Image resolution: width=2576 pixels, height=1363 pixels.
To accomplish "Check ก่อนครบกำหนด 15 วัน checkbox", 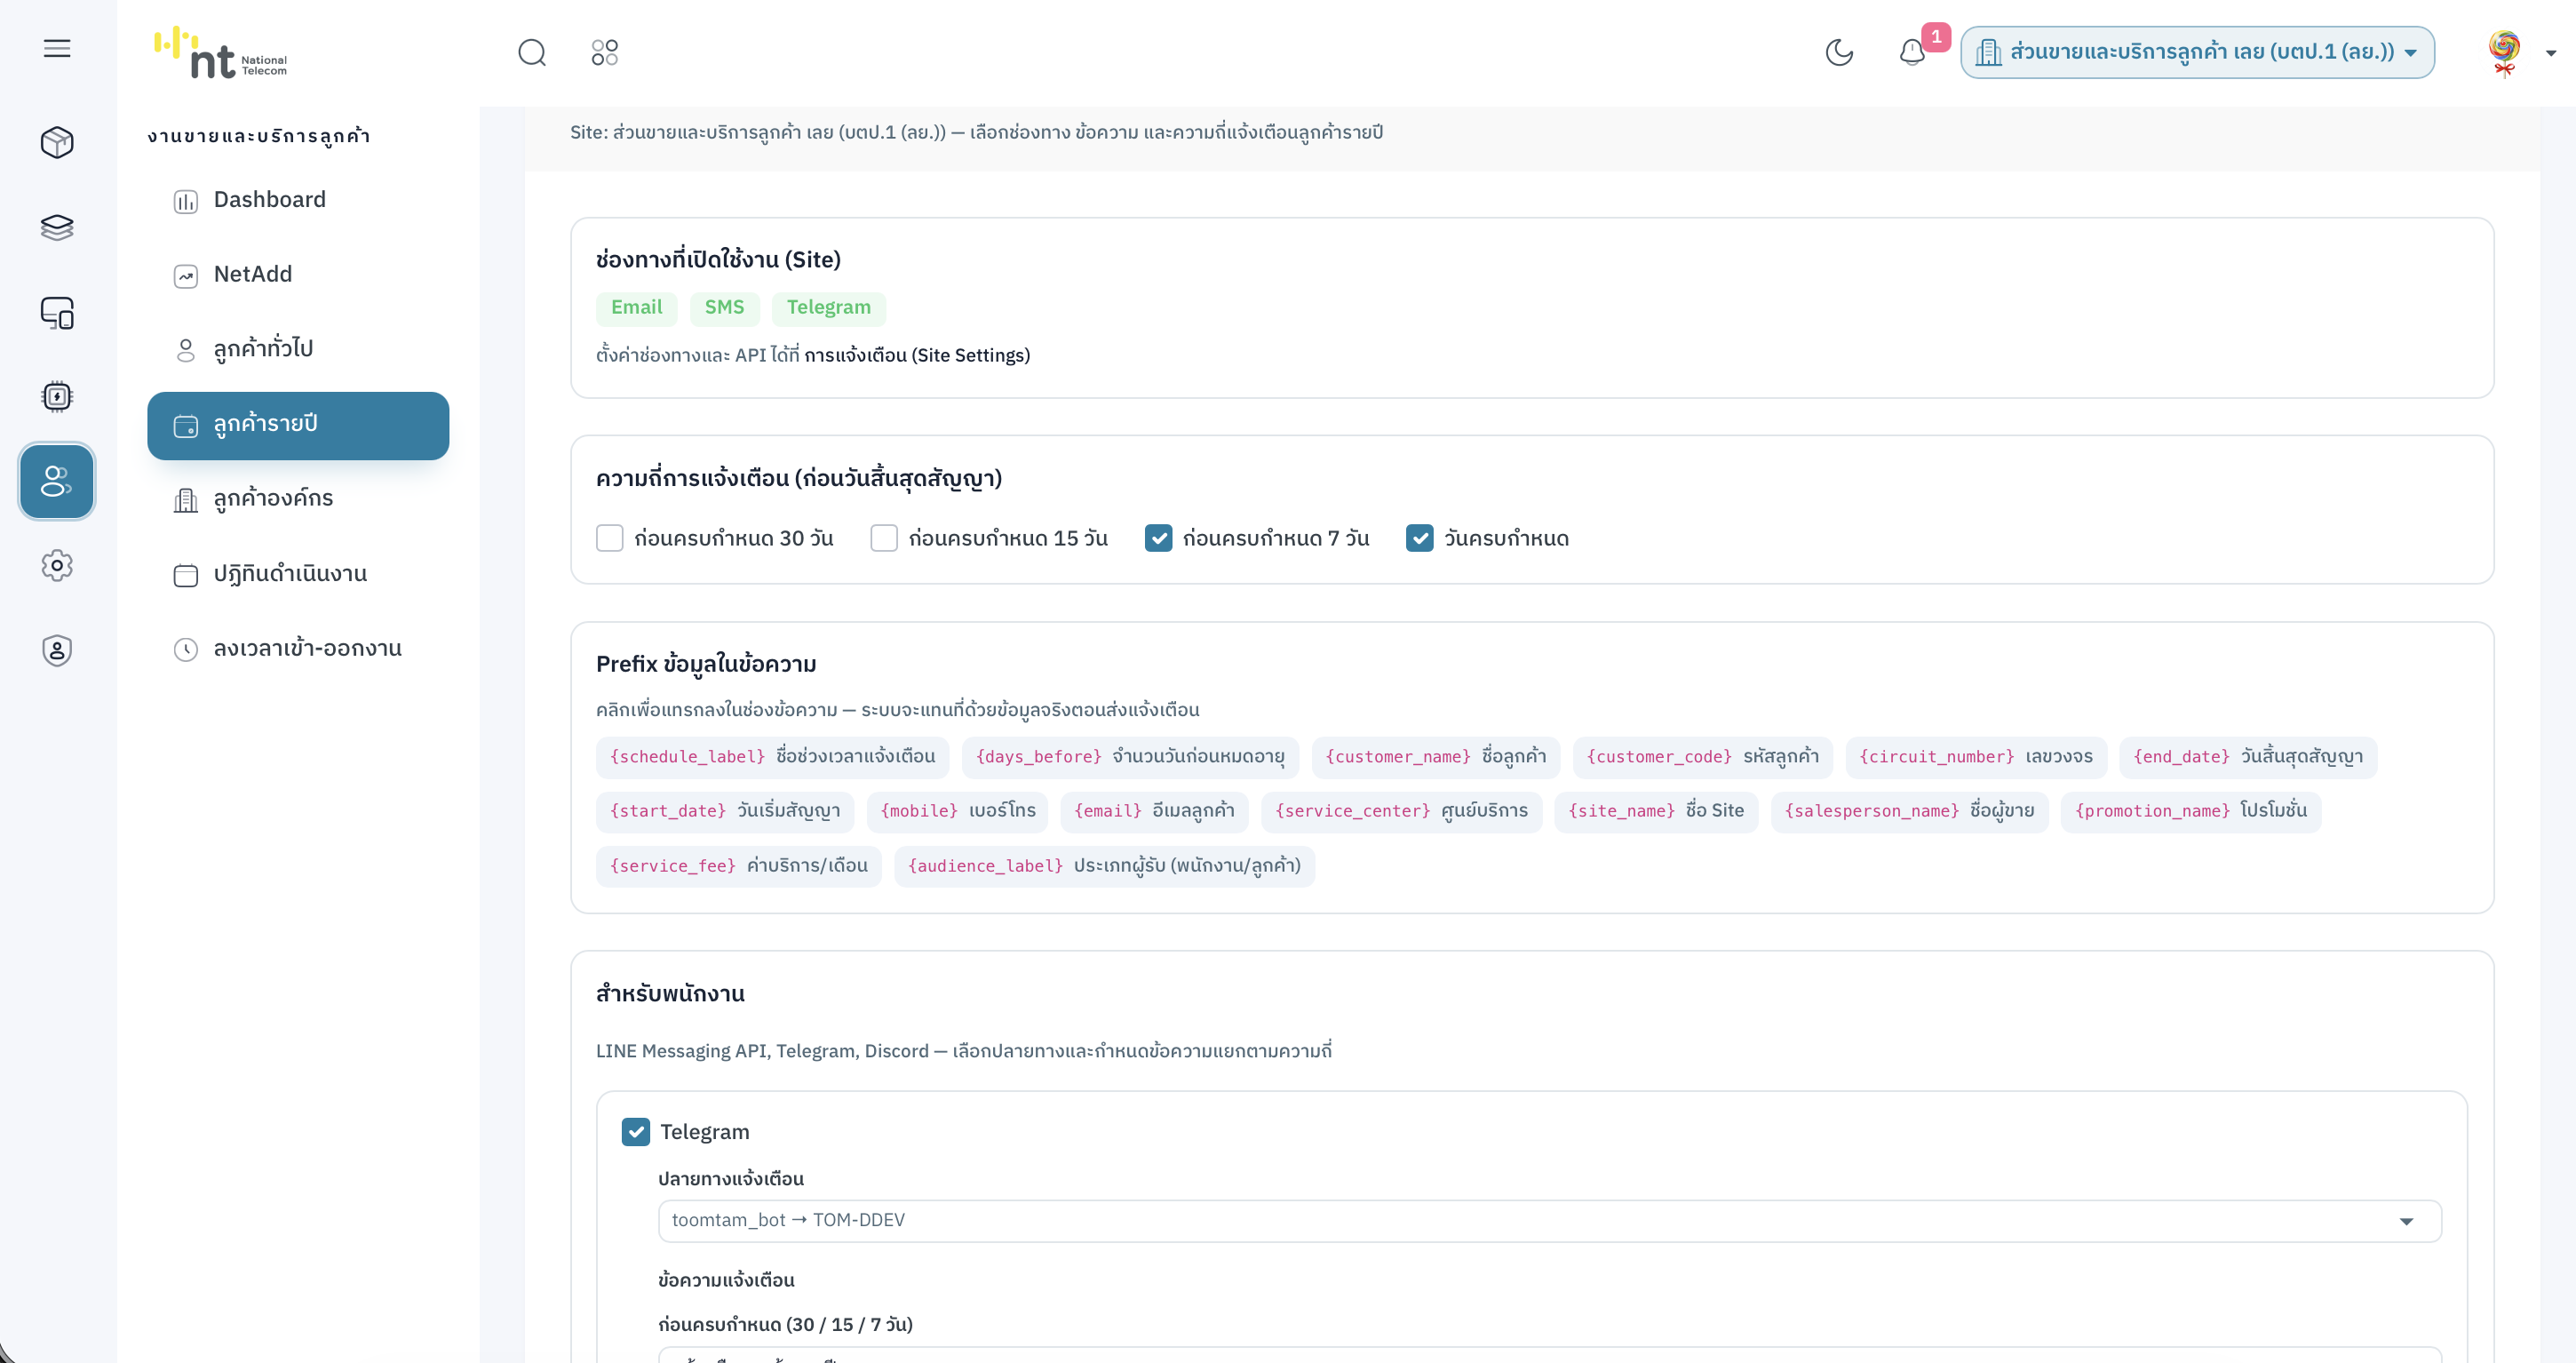I will click(x=884, y=538).
